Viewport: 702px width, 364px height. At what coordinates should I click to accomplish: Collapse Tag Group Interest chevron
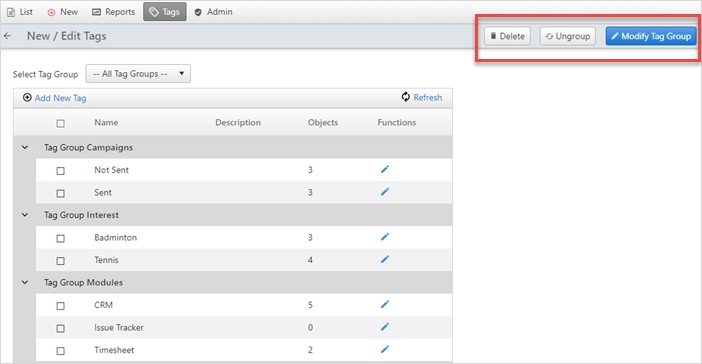click(x=25, y=215)
